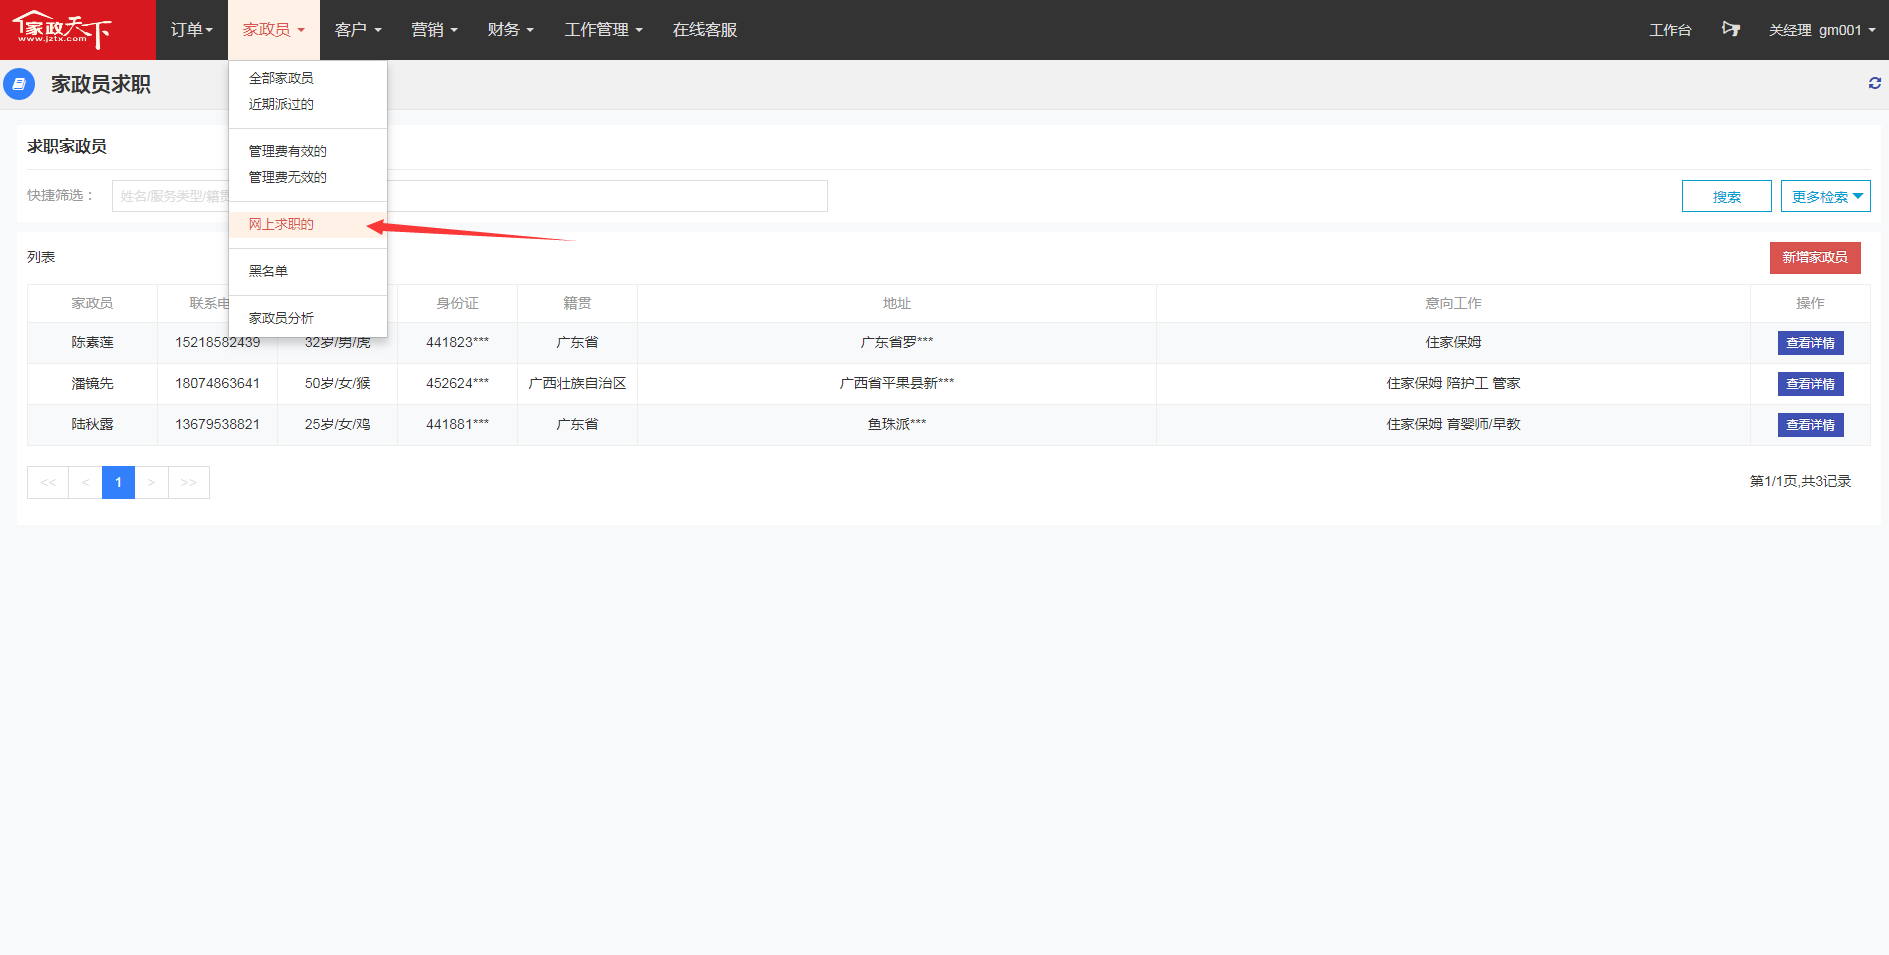This screenshot has height=955, width=1889.
Task: View details for 陆秋露
Action: pyautogui.click(x=1810, y=425)
